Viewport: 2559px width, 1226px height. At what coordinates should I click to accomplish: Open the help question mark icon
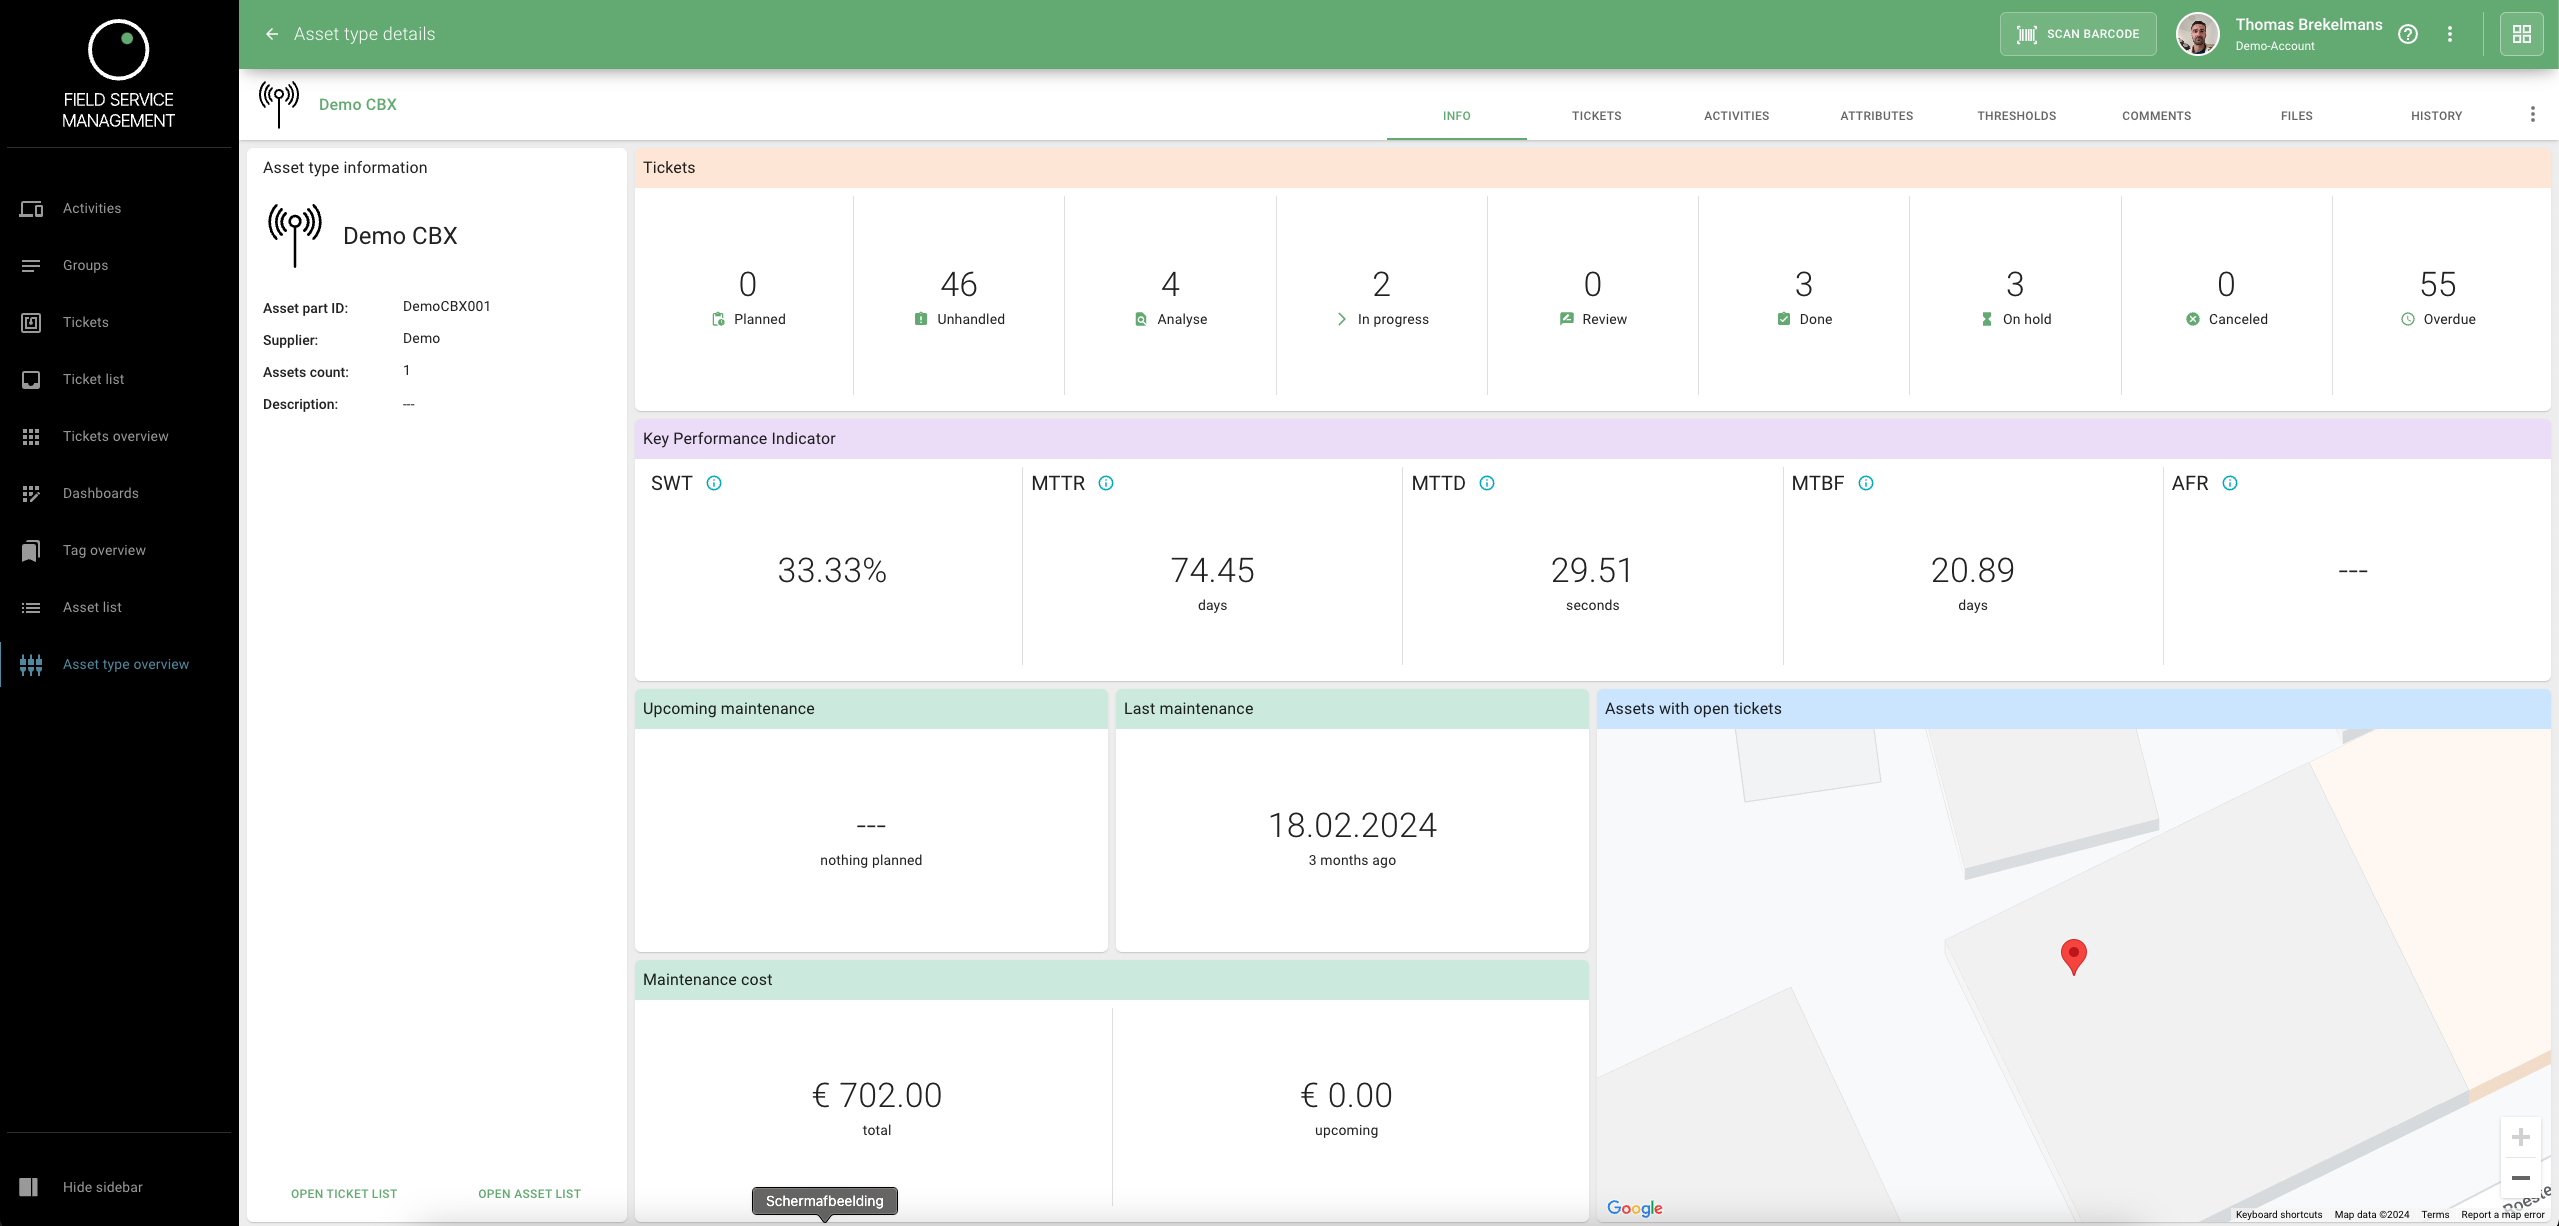[2408, 34]
